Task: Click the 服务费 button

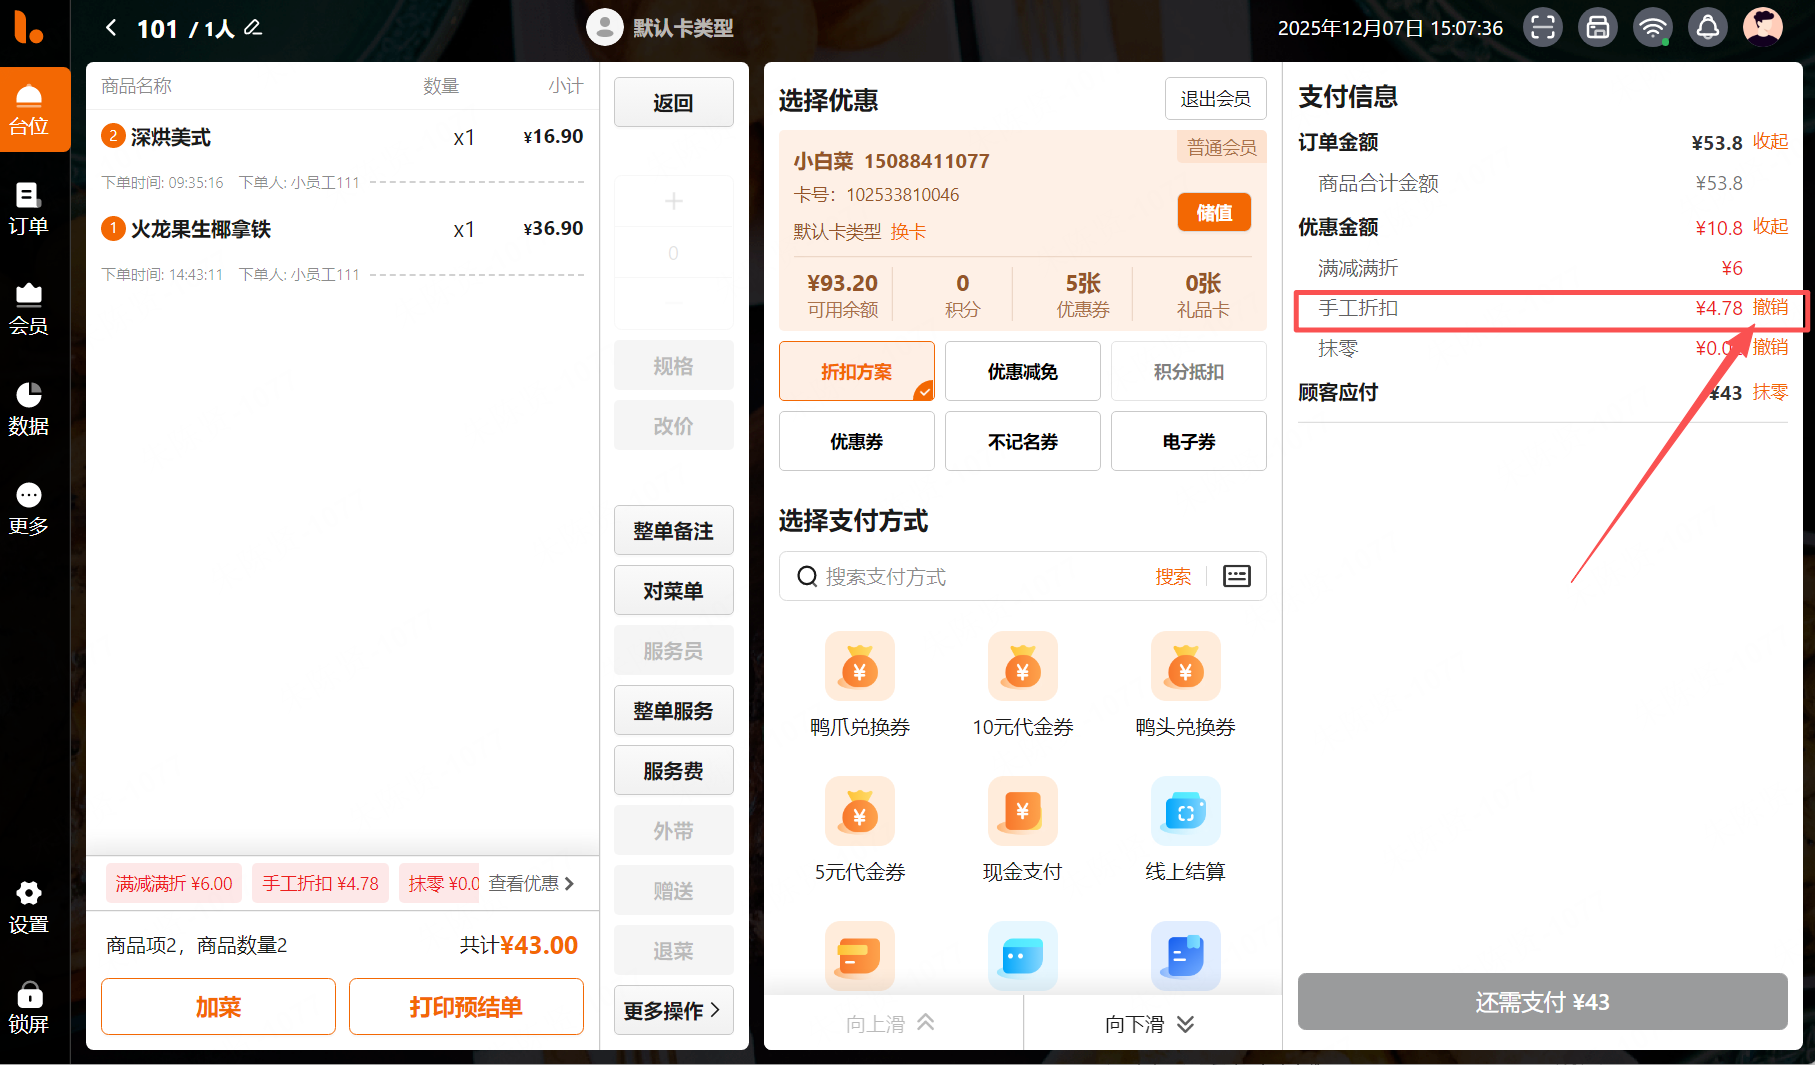Action: pos(673,770)
